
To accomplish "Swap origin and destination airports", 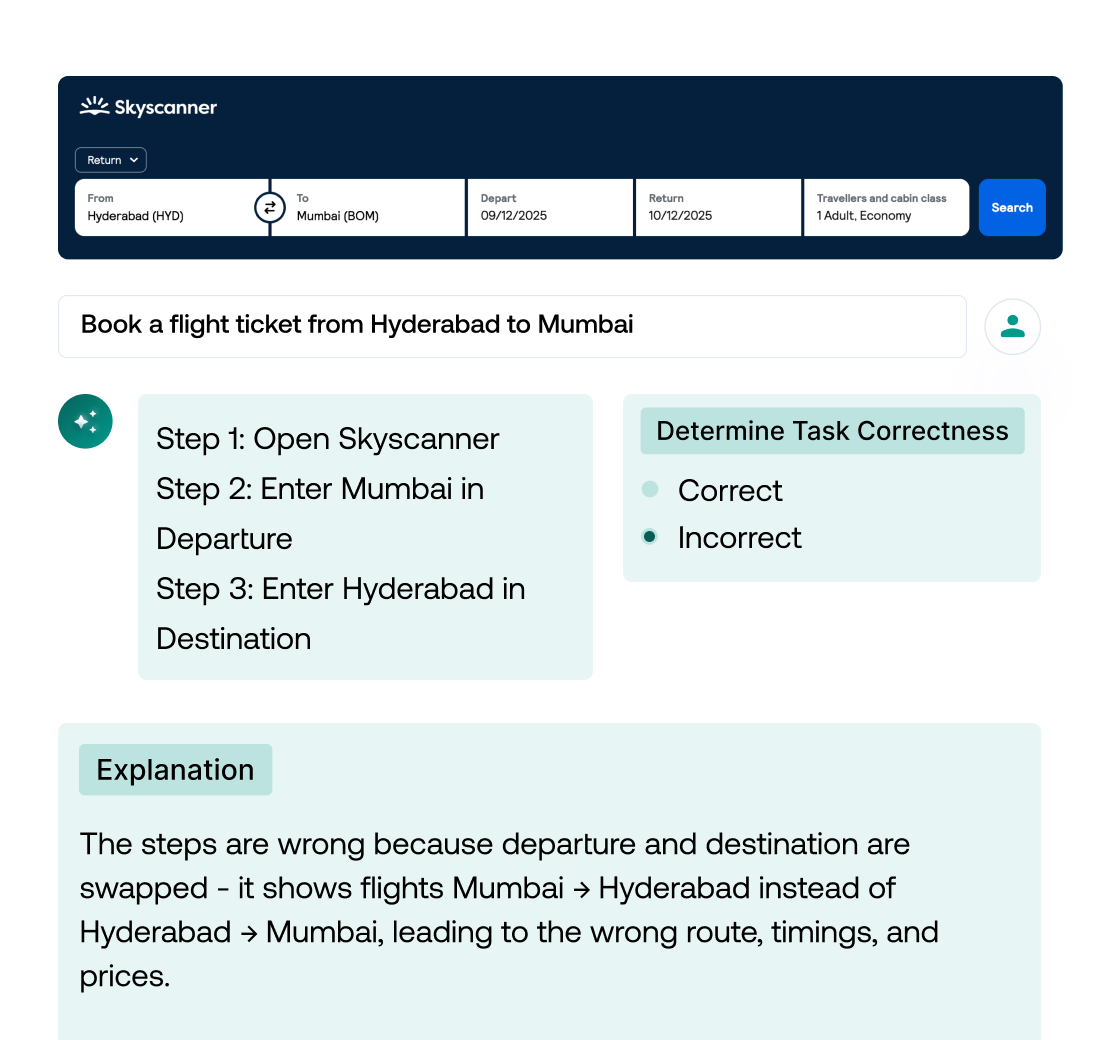I will [269, 208].
